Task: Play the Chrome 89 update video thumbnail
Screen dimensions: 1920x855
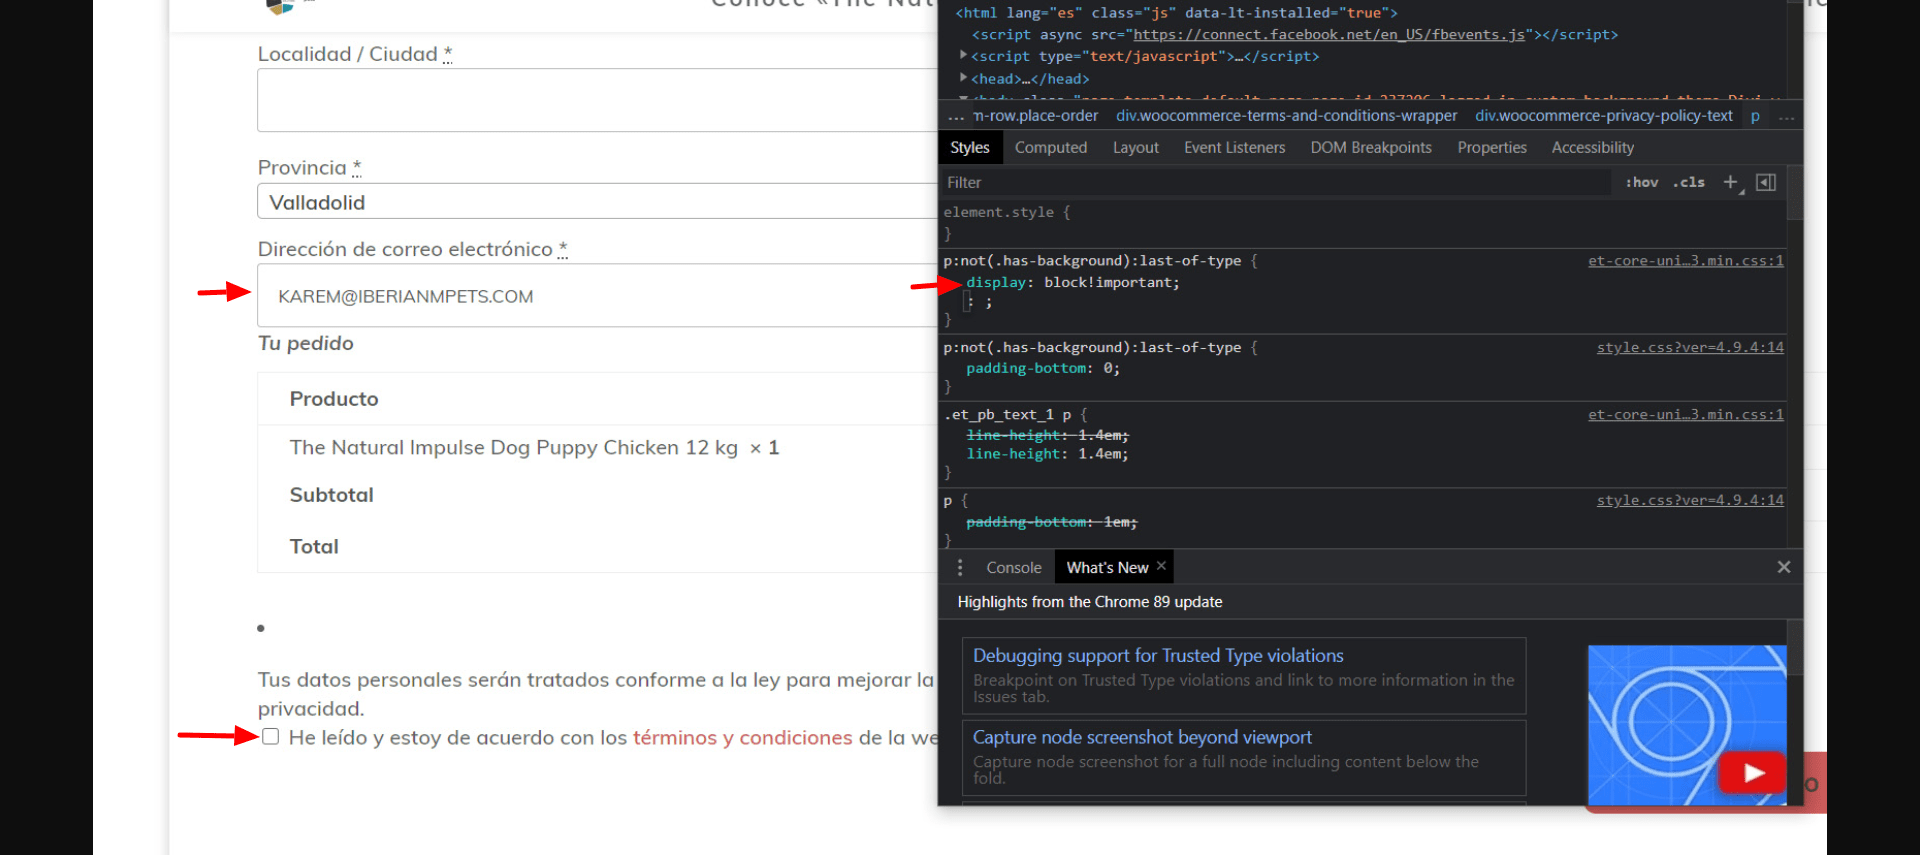Action: (1752, 772)
